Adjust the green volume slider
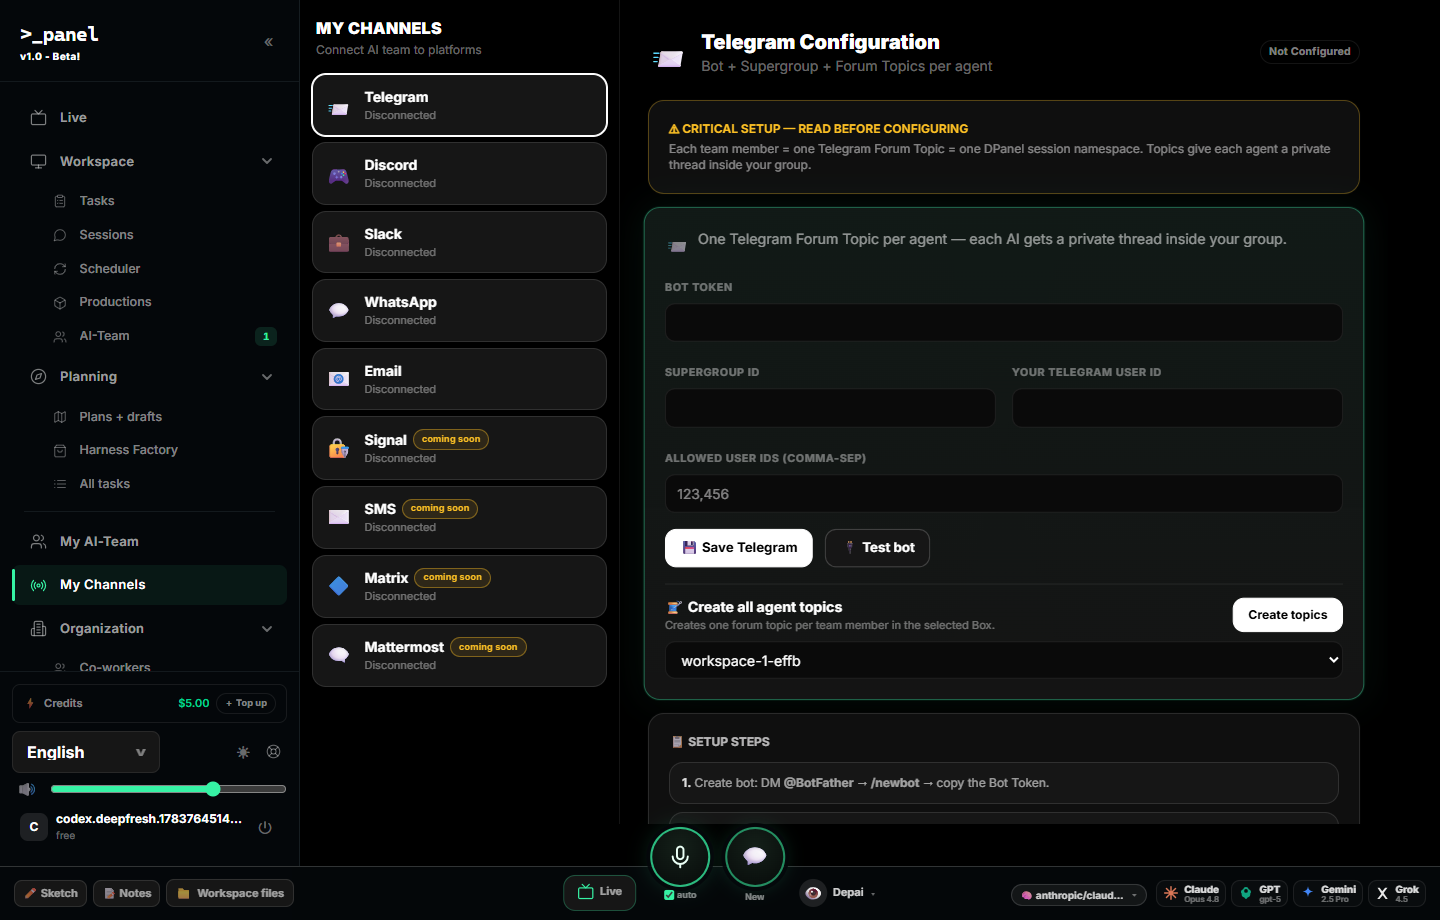 pyautogui.click(x=168, y=789)
